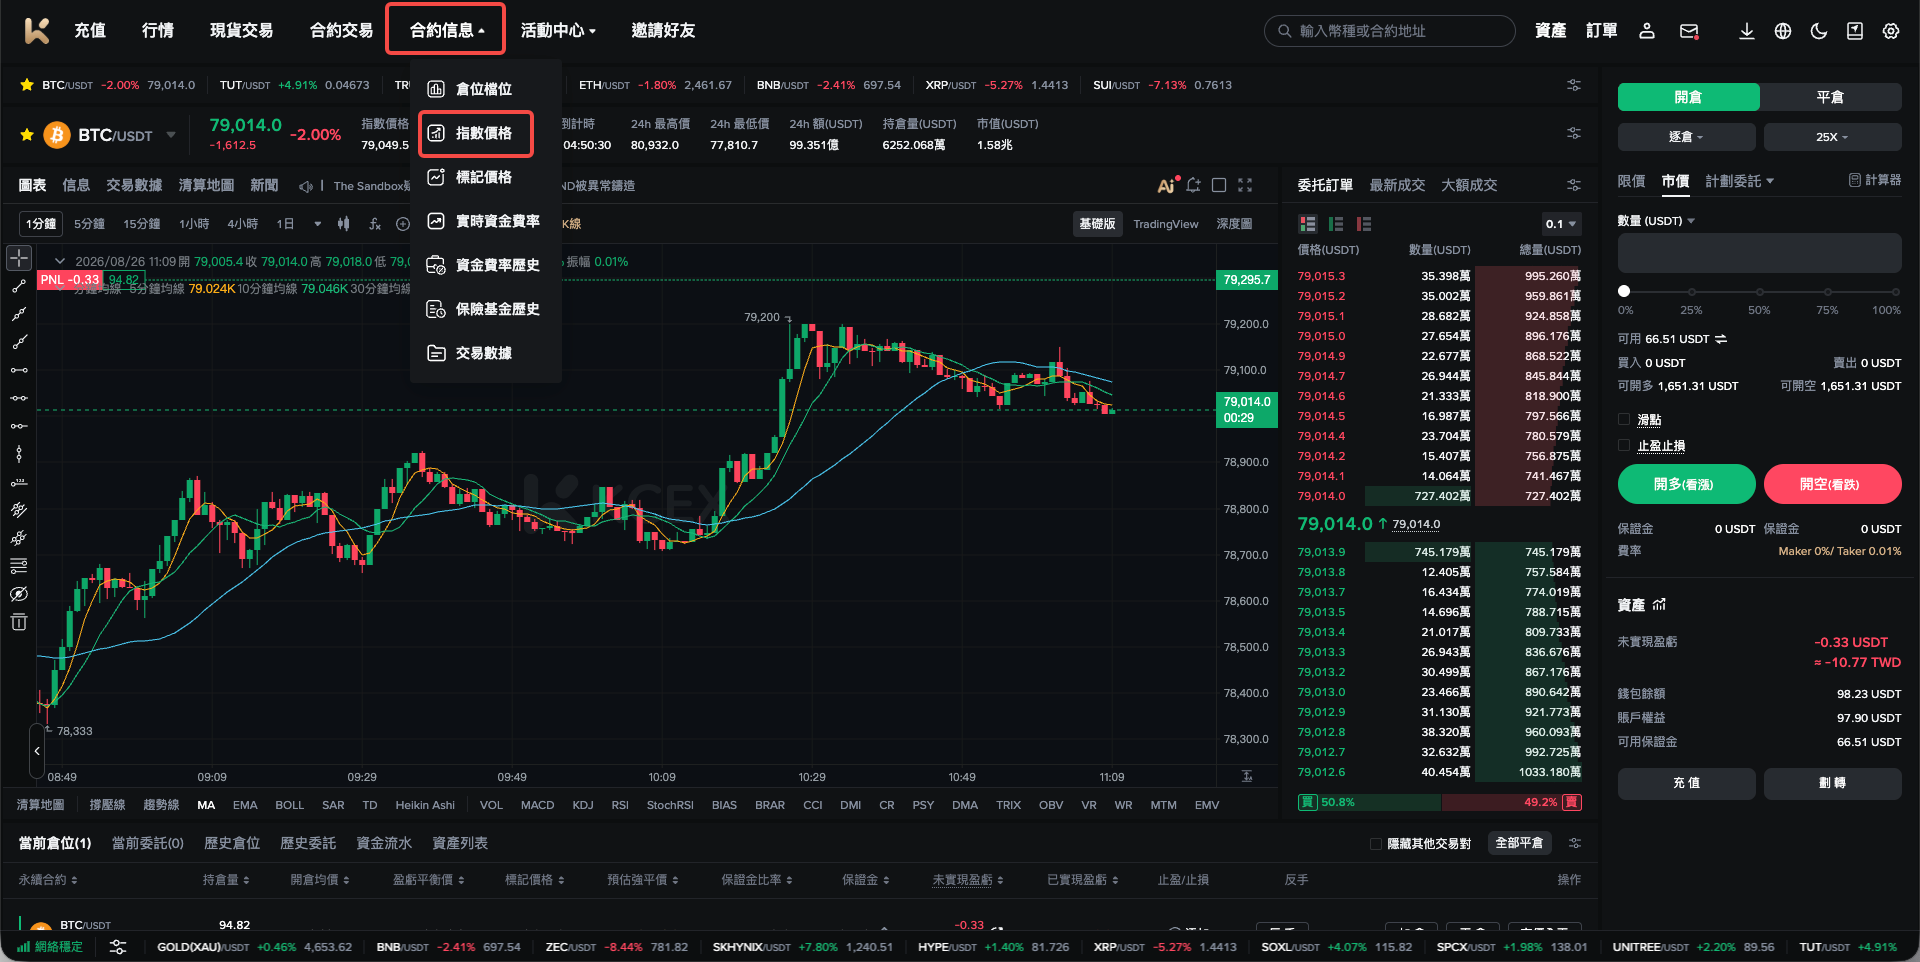Image resolution: width=1920 pixels, height=962 pixels.
Task: Enable the 滑點 checkbox
Action: point(1624,420)
